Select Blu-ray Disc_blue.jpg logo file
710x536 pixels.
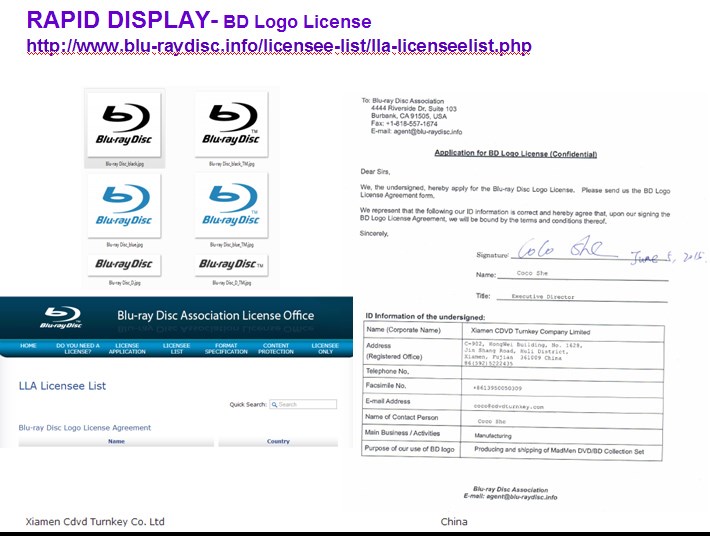[125, 205]
